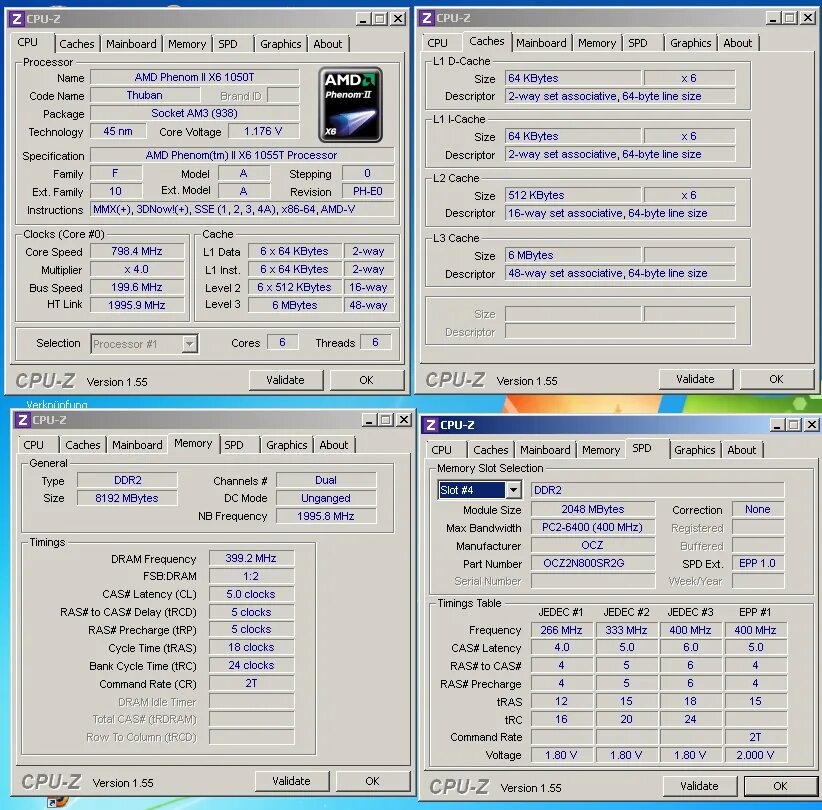Click OK in the SPD window
This screenshot has width=822, height=810.
pyautogui.click(x=781, y=786)
